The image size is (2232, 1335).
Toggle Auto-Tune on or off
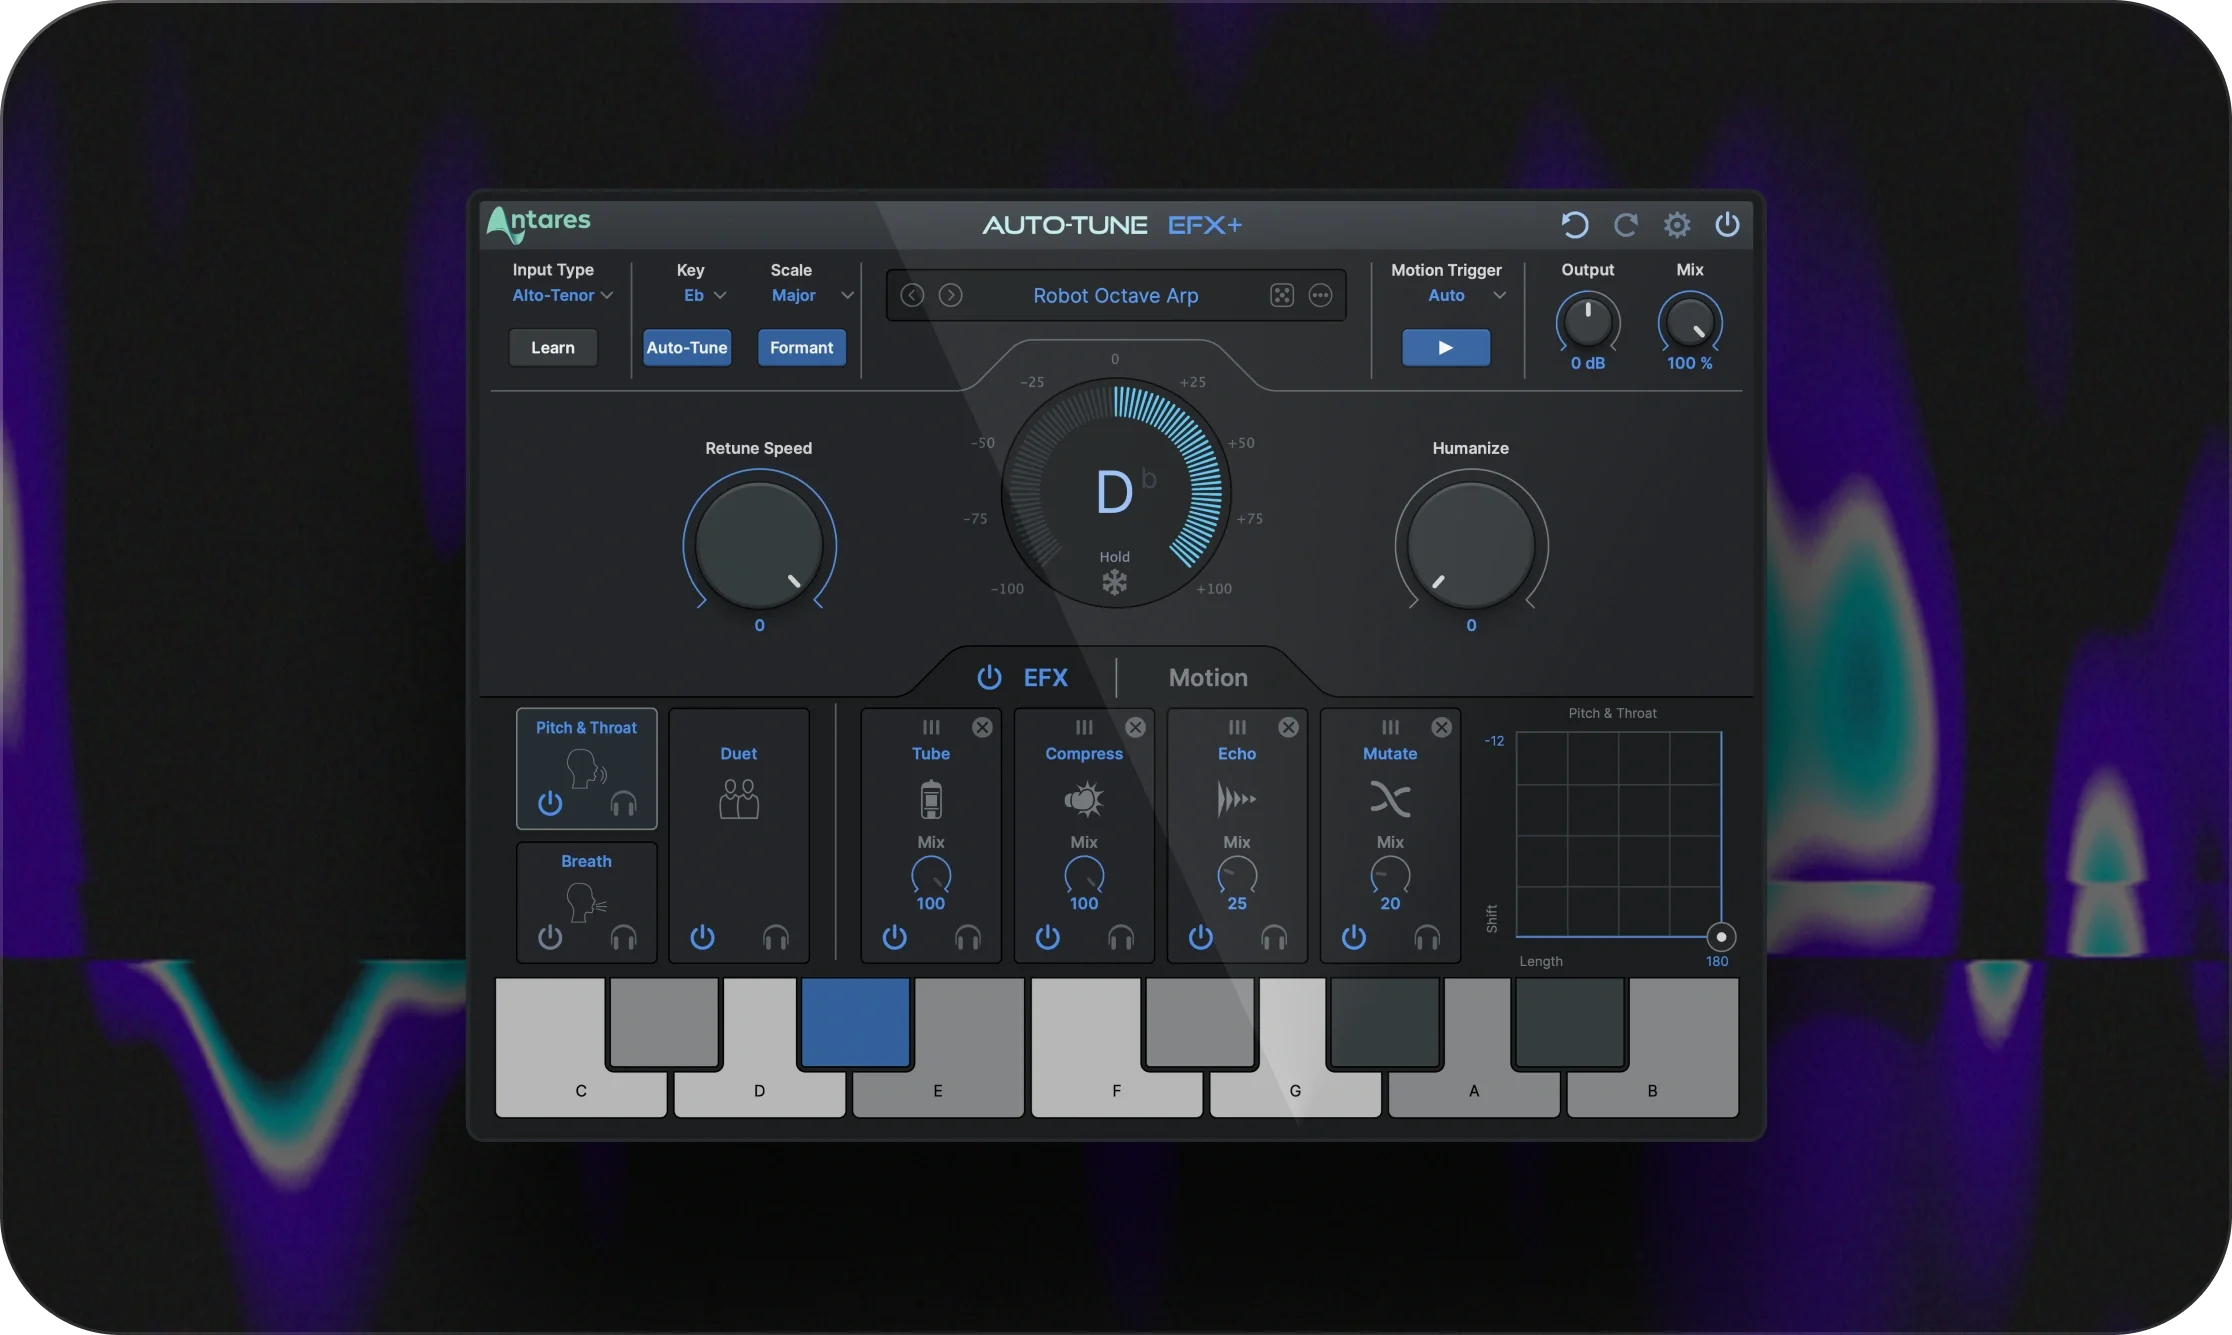point(687,347)
